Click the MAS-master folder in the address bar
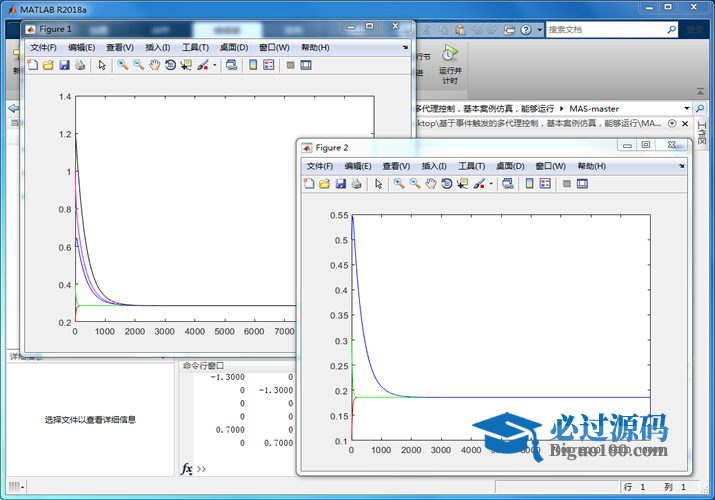The height and width of the screenshot is (500, 715). [x=594, y=108]
